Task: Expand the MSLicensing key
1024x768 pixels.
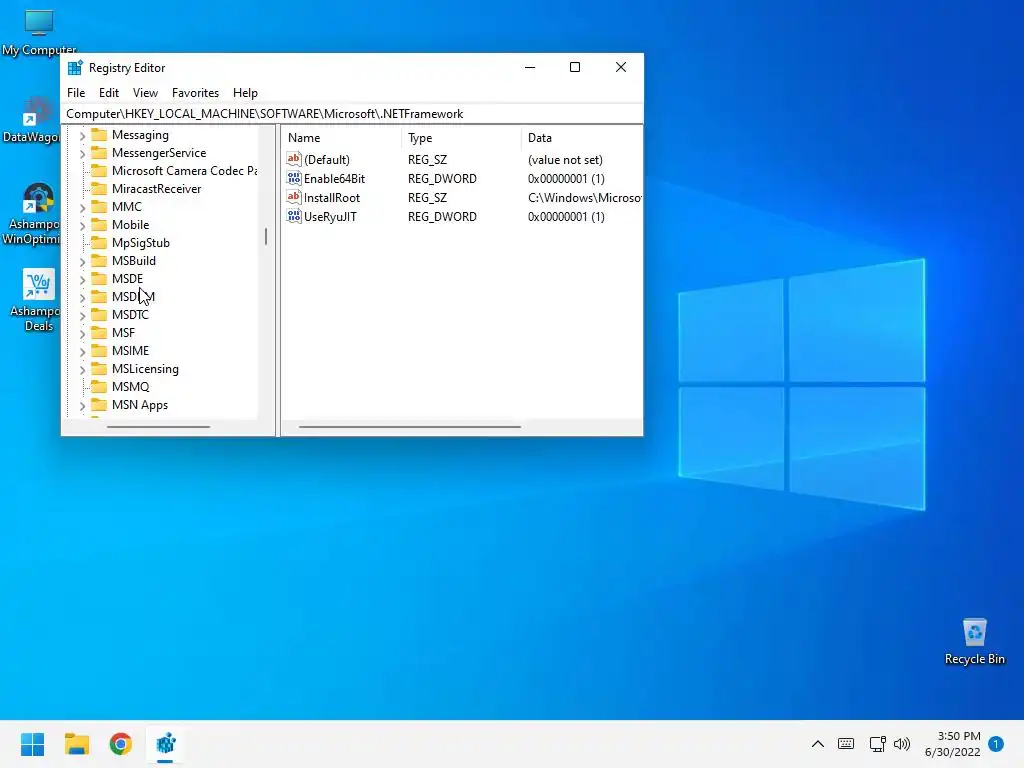Action: point(82,370)
